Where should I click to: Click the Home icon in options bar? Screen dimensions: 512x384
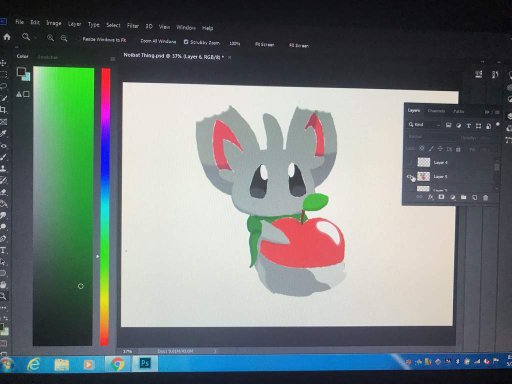(7, 37)
